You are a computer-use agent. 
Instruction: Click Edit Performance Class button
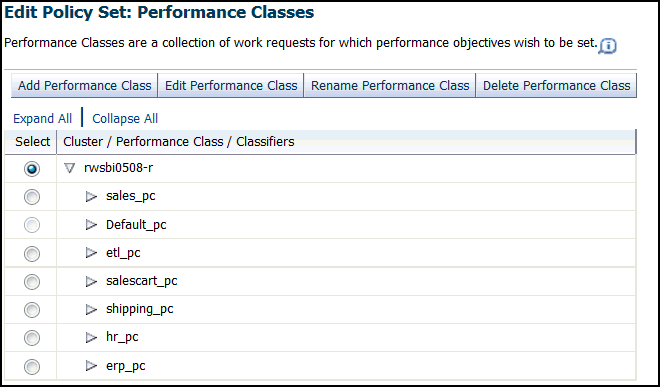point(231,85)
